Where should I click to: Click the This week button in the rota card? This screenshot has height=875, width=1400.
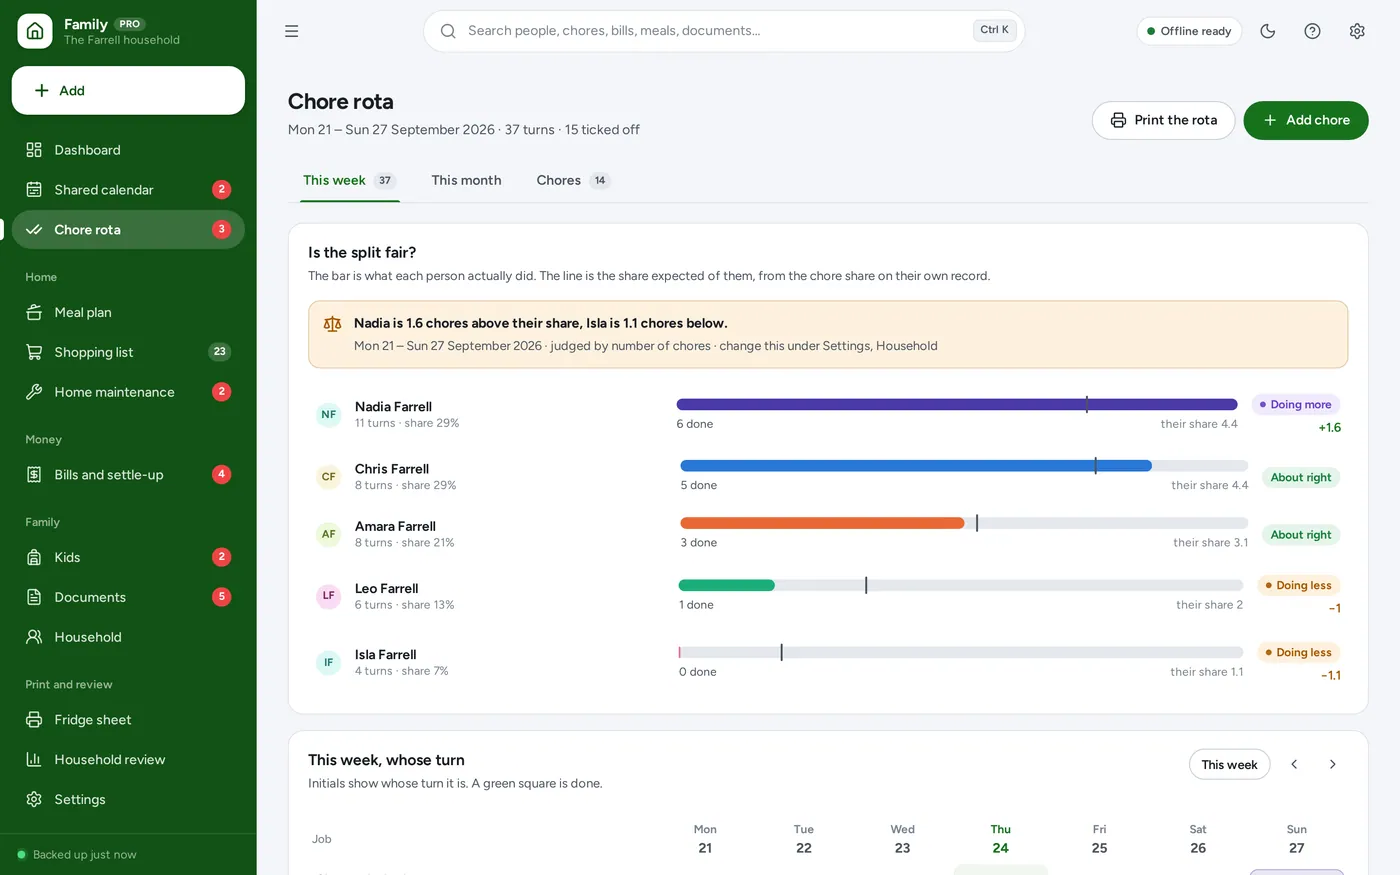click(1229, 765)
